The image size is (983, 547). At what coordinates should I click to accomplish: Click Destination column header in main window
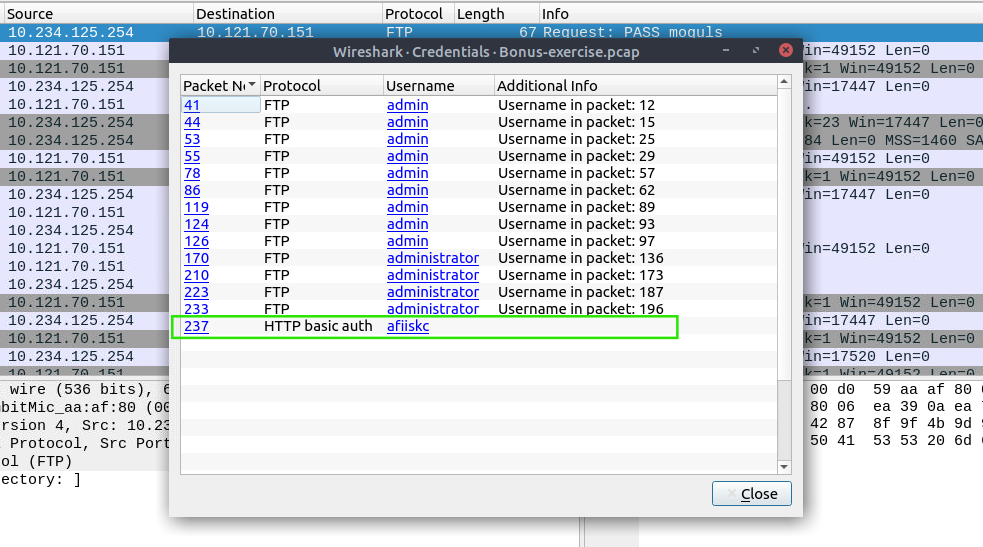pyautogui.click(x=288, y=14)
